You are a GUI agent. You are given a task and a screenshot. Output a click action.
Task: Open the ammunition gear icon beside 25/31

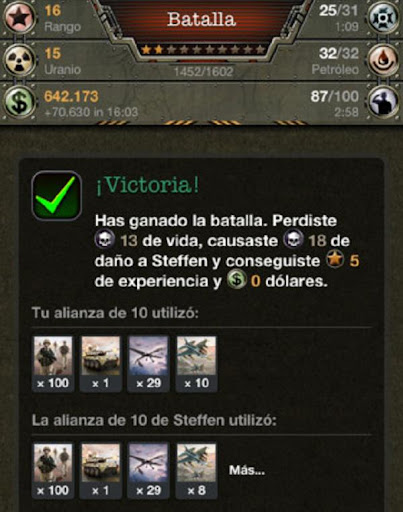384,16
